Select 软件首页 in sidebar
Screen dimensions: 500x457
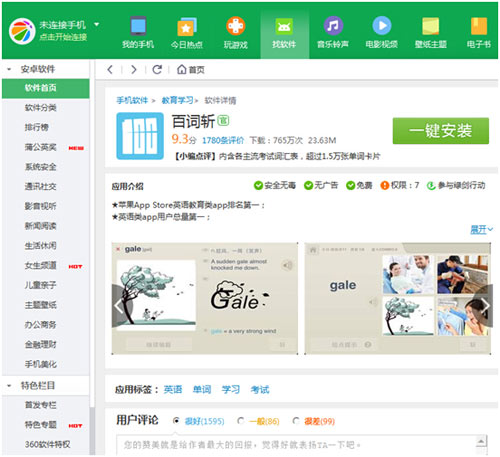[46, 88]
